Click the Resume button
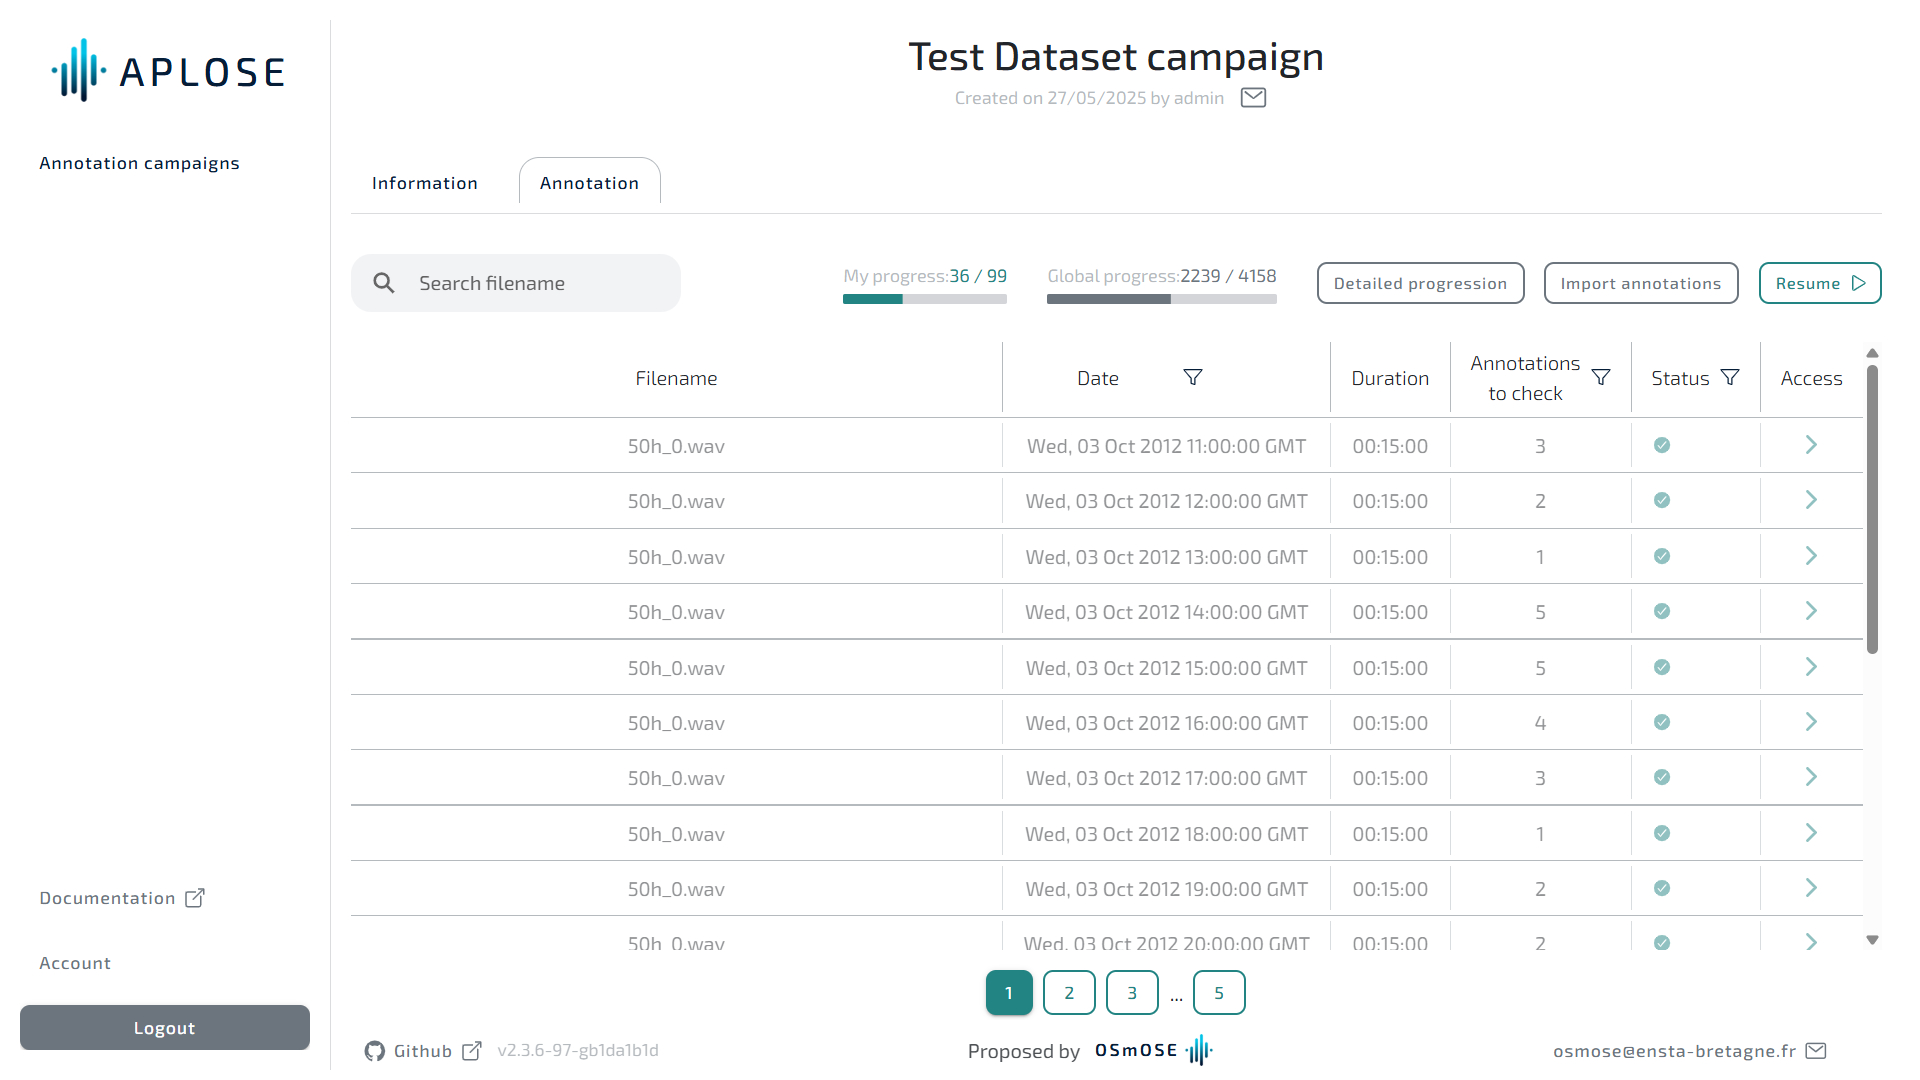Viewport: 1920px width, 1080px height. tap(1819, 283)
